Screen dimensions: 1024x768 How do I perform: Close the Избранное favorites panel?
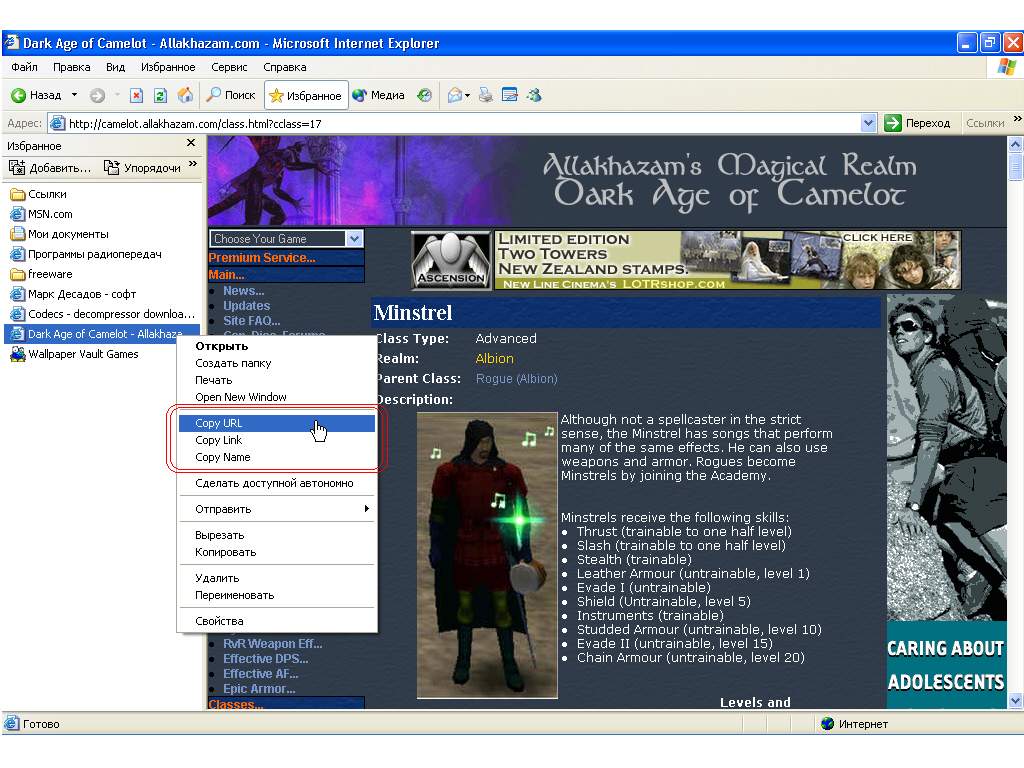pyautogui.click(x=191, y=143)
